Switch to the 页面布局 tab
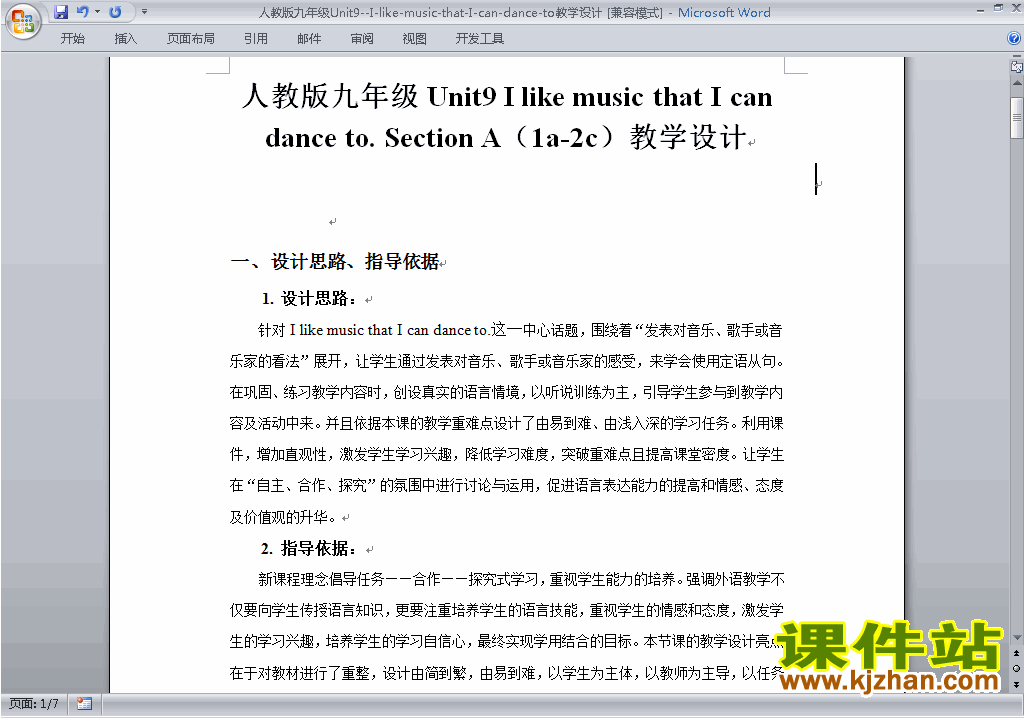 (191, 39)
